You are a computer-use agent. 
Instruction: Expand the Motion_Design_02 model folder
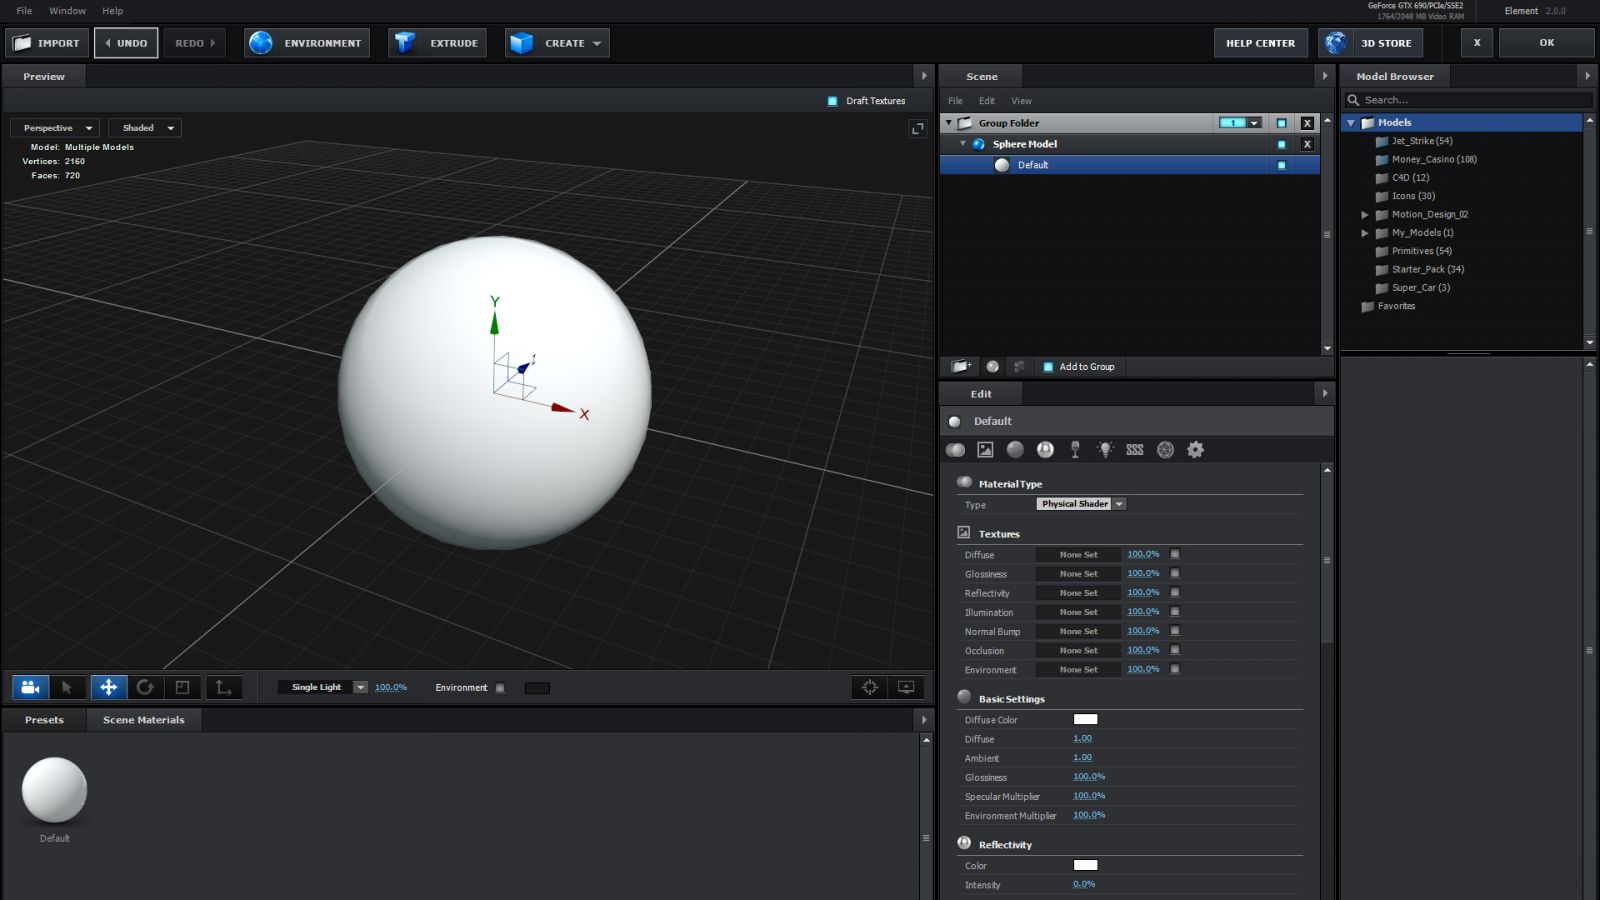(1365, 214)
